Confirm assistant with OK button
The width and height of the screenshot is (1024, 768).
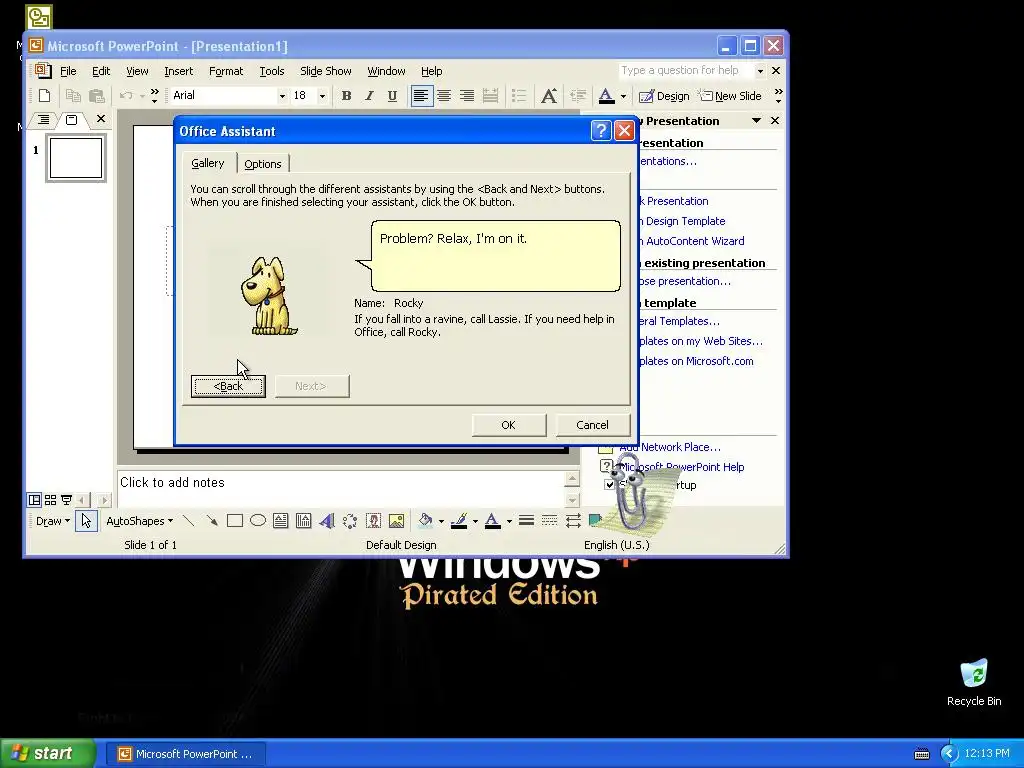click(509, 425)
